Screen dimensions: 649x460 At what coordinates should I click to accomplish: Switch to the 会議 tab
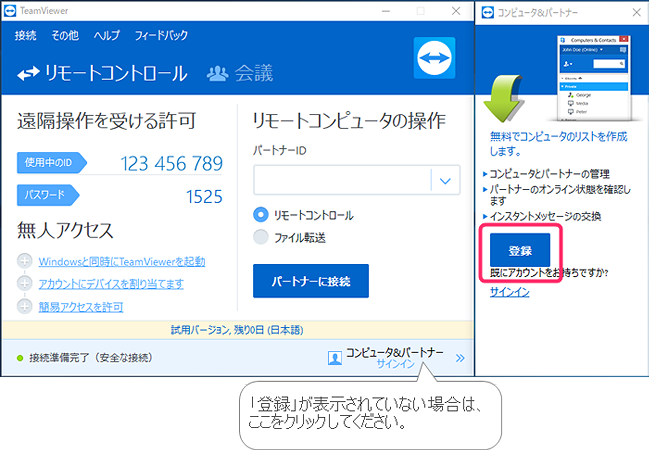pyautogui.click(x=240, y=74)
